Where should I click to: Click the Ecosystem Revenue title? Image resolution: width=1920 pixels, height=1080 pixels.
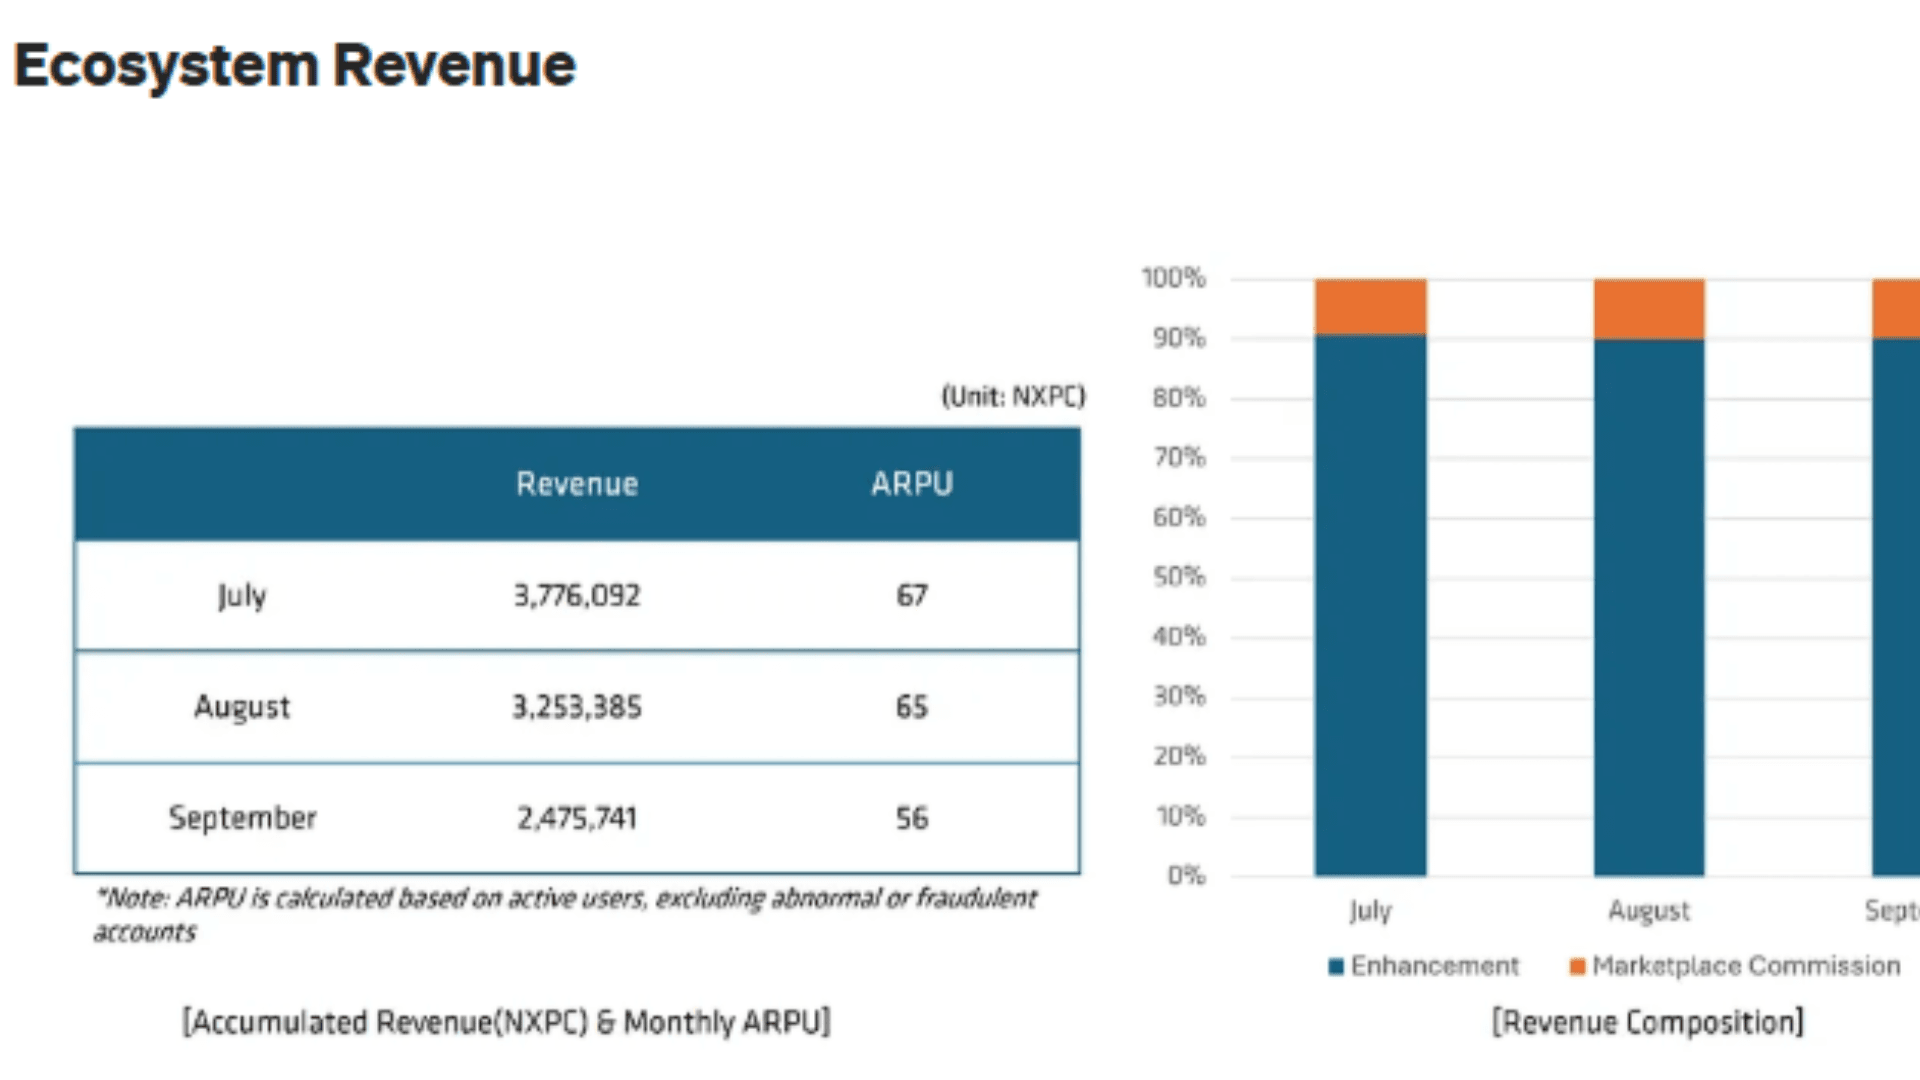(x=295, y=66)
